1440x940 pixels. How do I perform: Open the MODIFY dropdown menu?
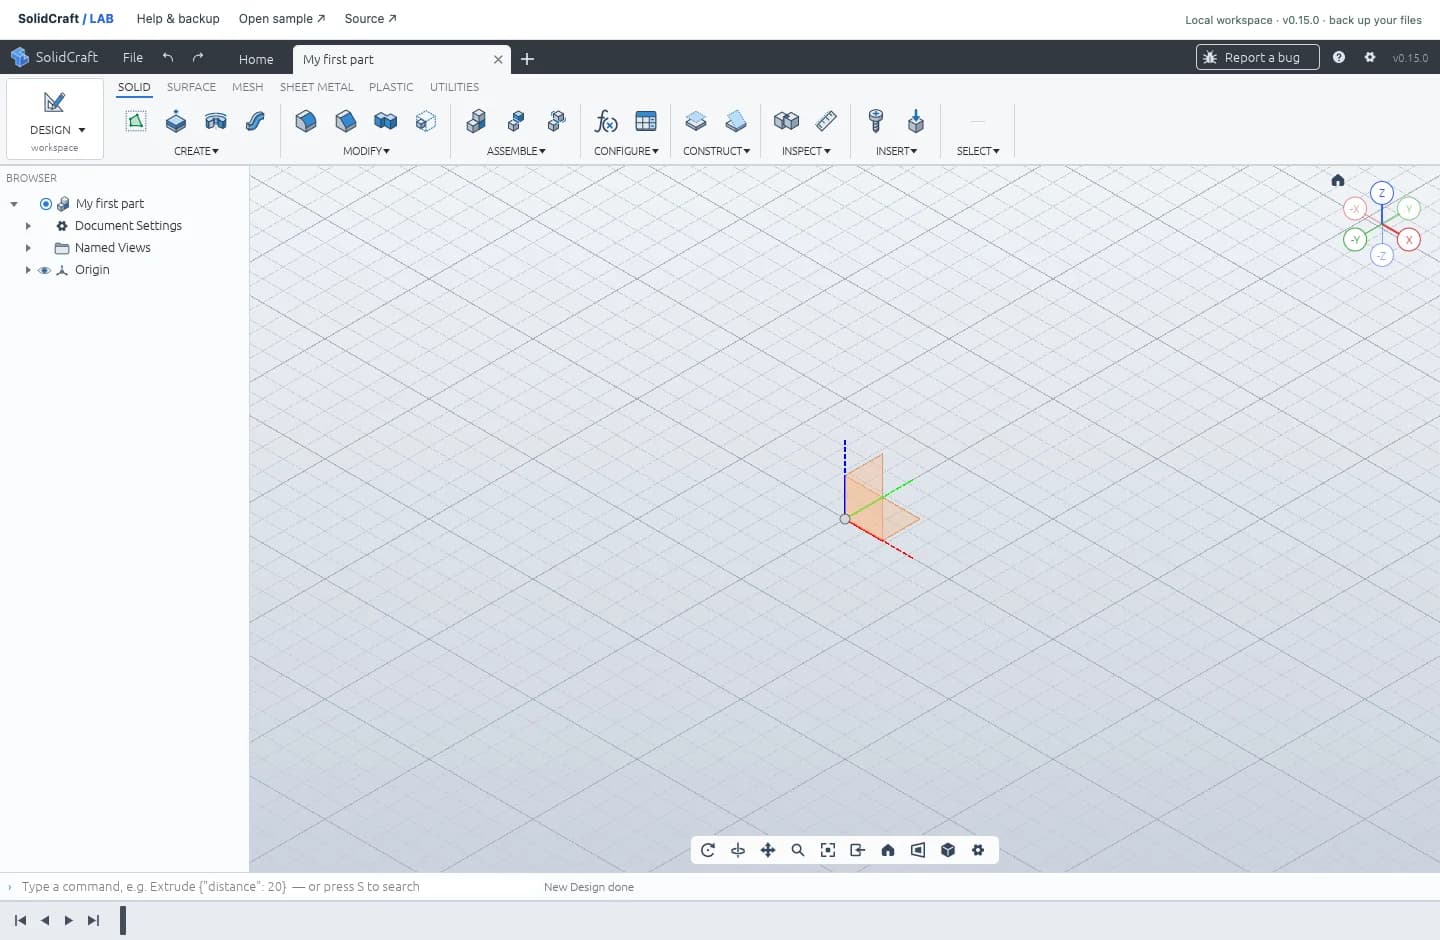coord(366,151)
